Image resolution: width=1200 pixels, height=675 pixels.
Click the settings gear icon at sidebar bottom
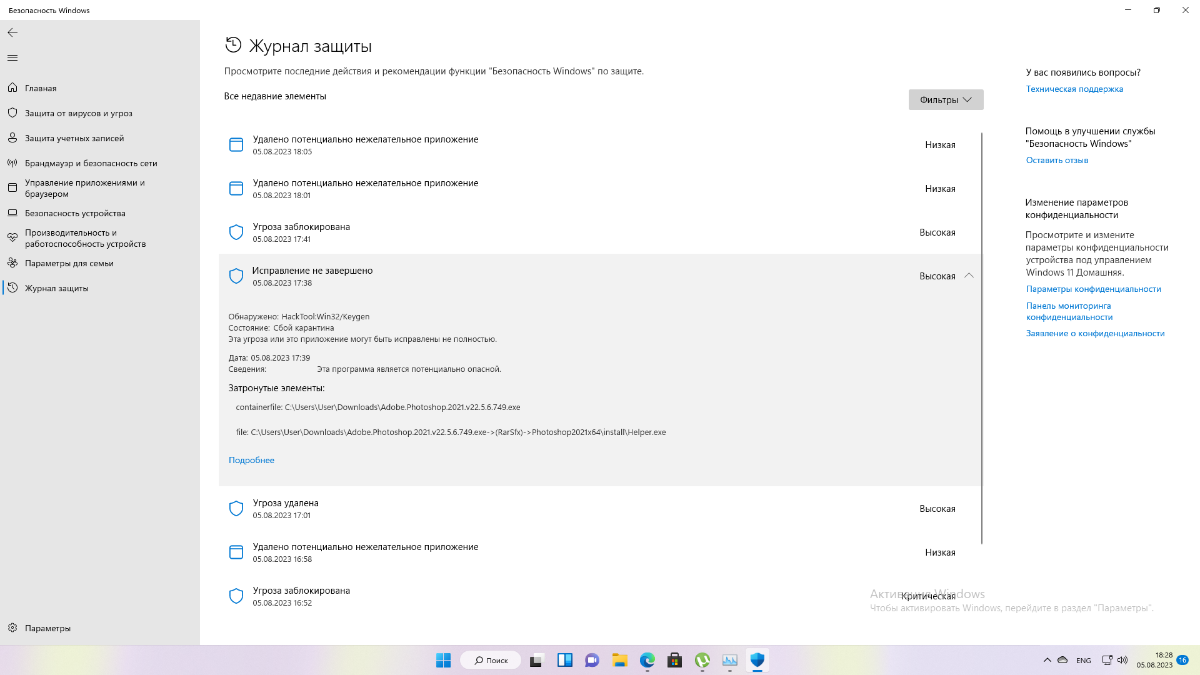tap(12, 628)
